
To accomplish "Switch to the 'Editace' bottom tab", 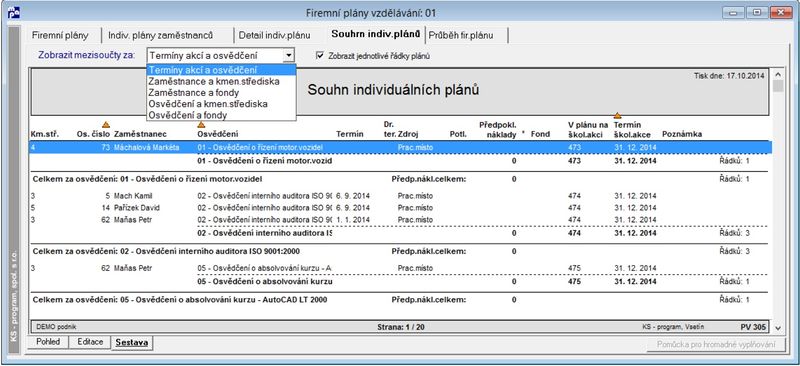I will 90,342.
